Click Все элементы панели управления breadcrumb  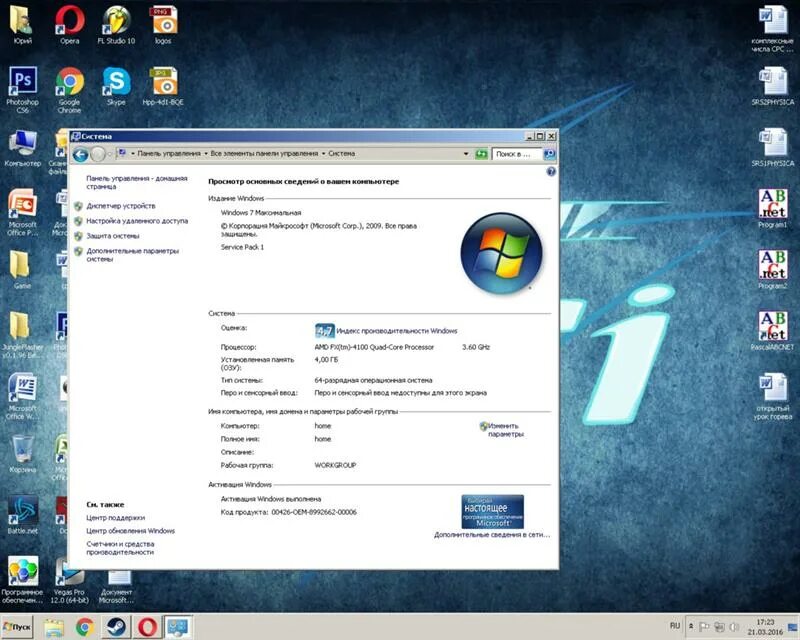264,154
